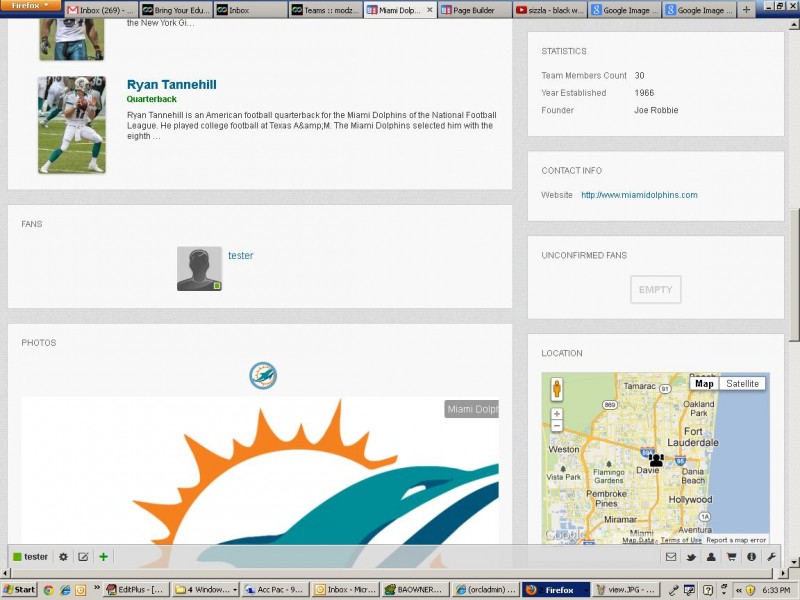This screenshot has width=800, height=600.
Task: Click the Quarterback position label
Action: [152, 99]
